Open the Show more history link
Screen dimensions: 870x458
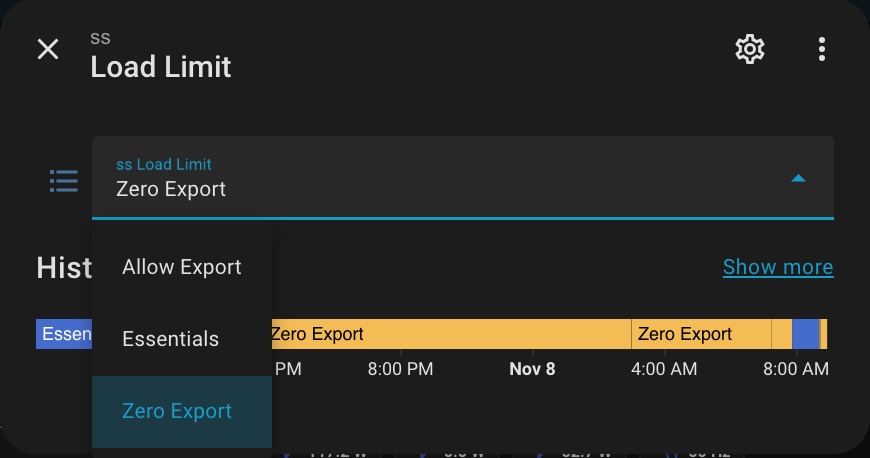(x=777, y=267)
